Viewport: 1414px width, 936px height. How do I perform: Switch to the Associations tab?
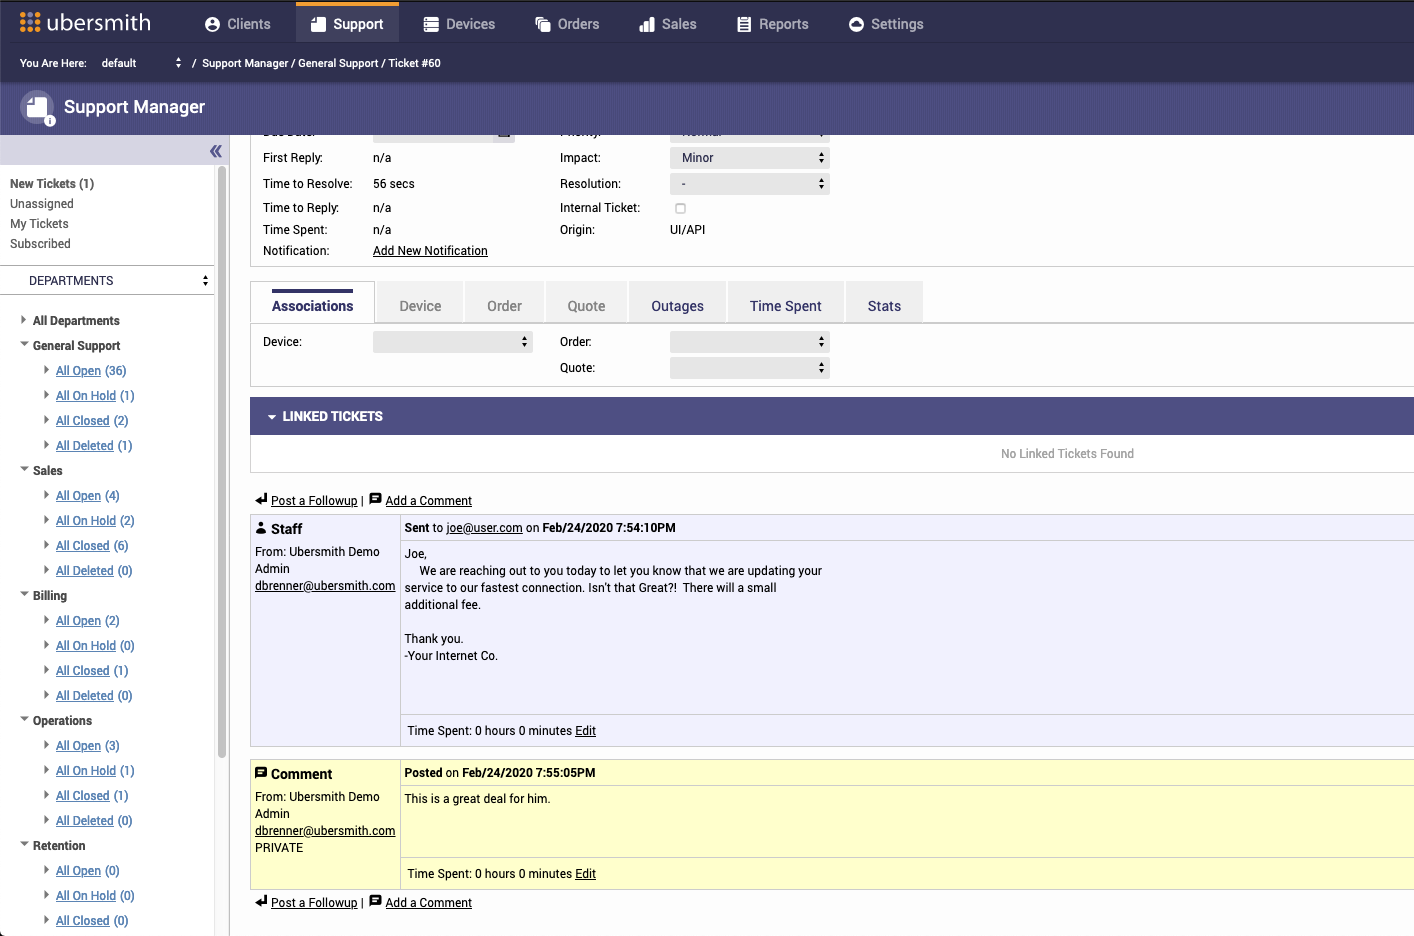click(x=312, y=303)
